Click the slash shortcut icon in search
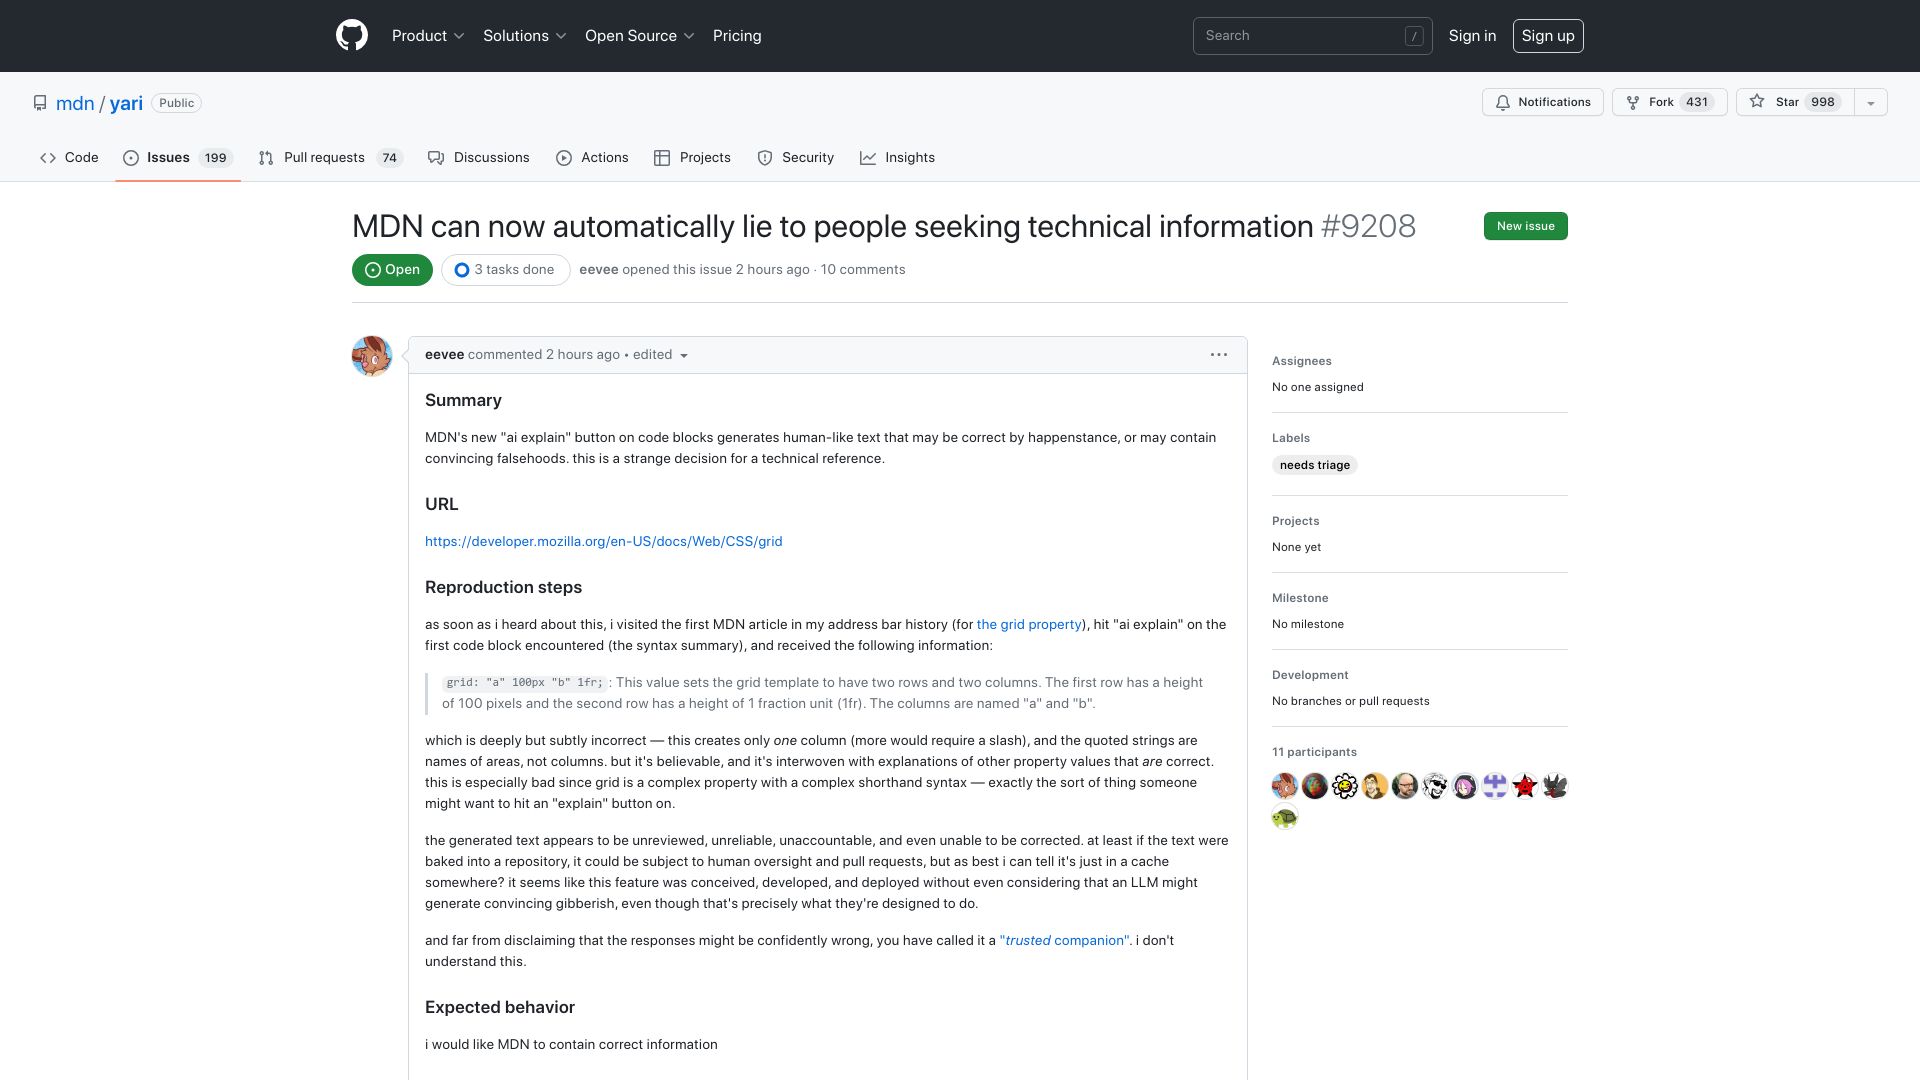The height and width of the screenshot is (1080, 1920). click(x=1414, y=36)
